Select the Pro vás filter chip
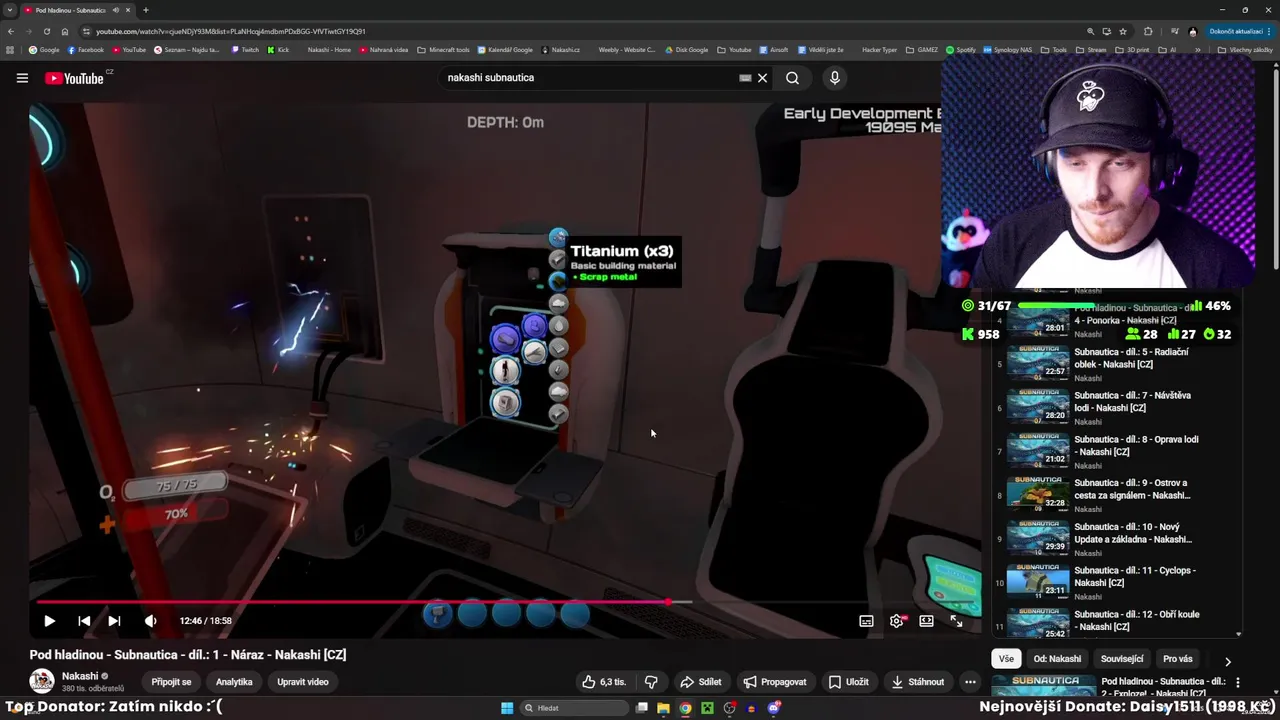 point(1178,659)
